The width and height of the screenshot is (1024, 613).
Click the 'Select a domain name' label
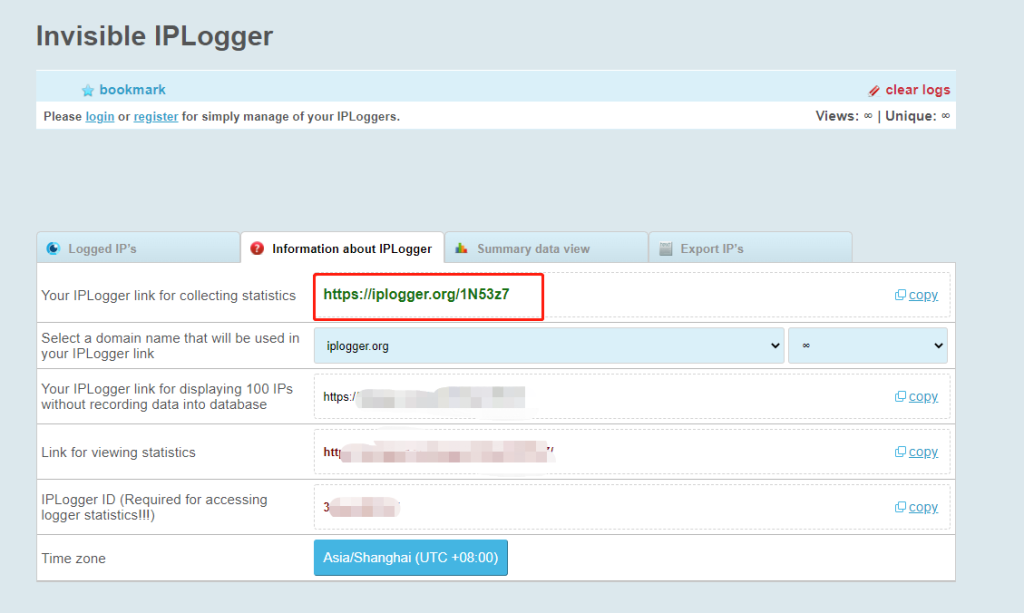coord(170,346)
